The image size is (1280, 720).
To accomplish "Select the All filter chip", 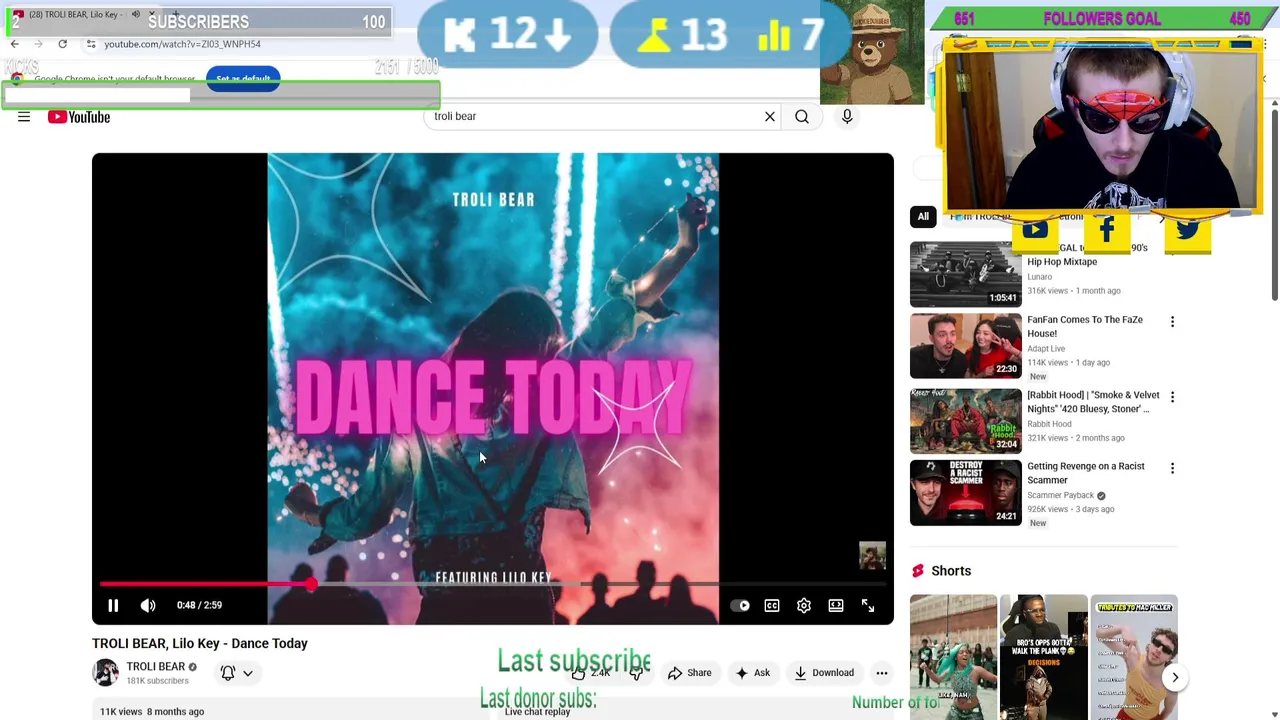I will point(923,217).
